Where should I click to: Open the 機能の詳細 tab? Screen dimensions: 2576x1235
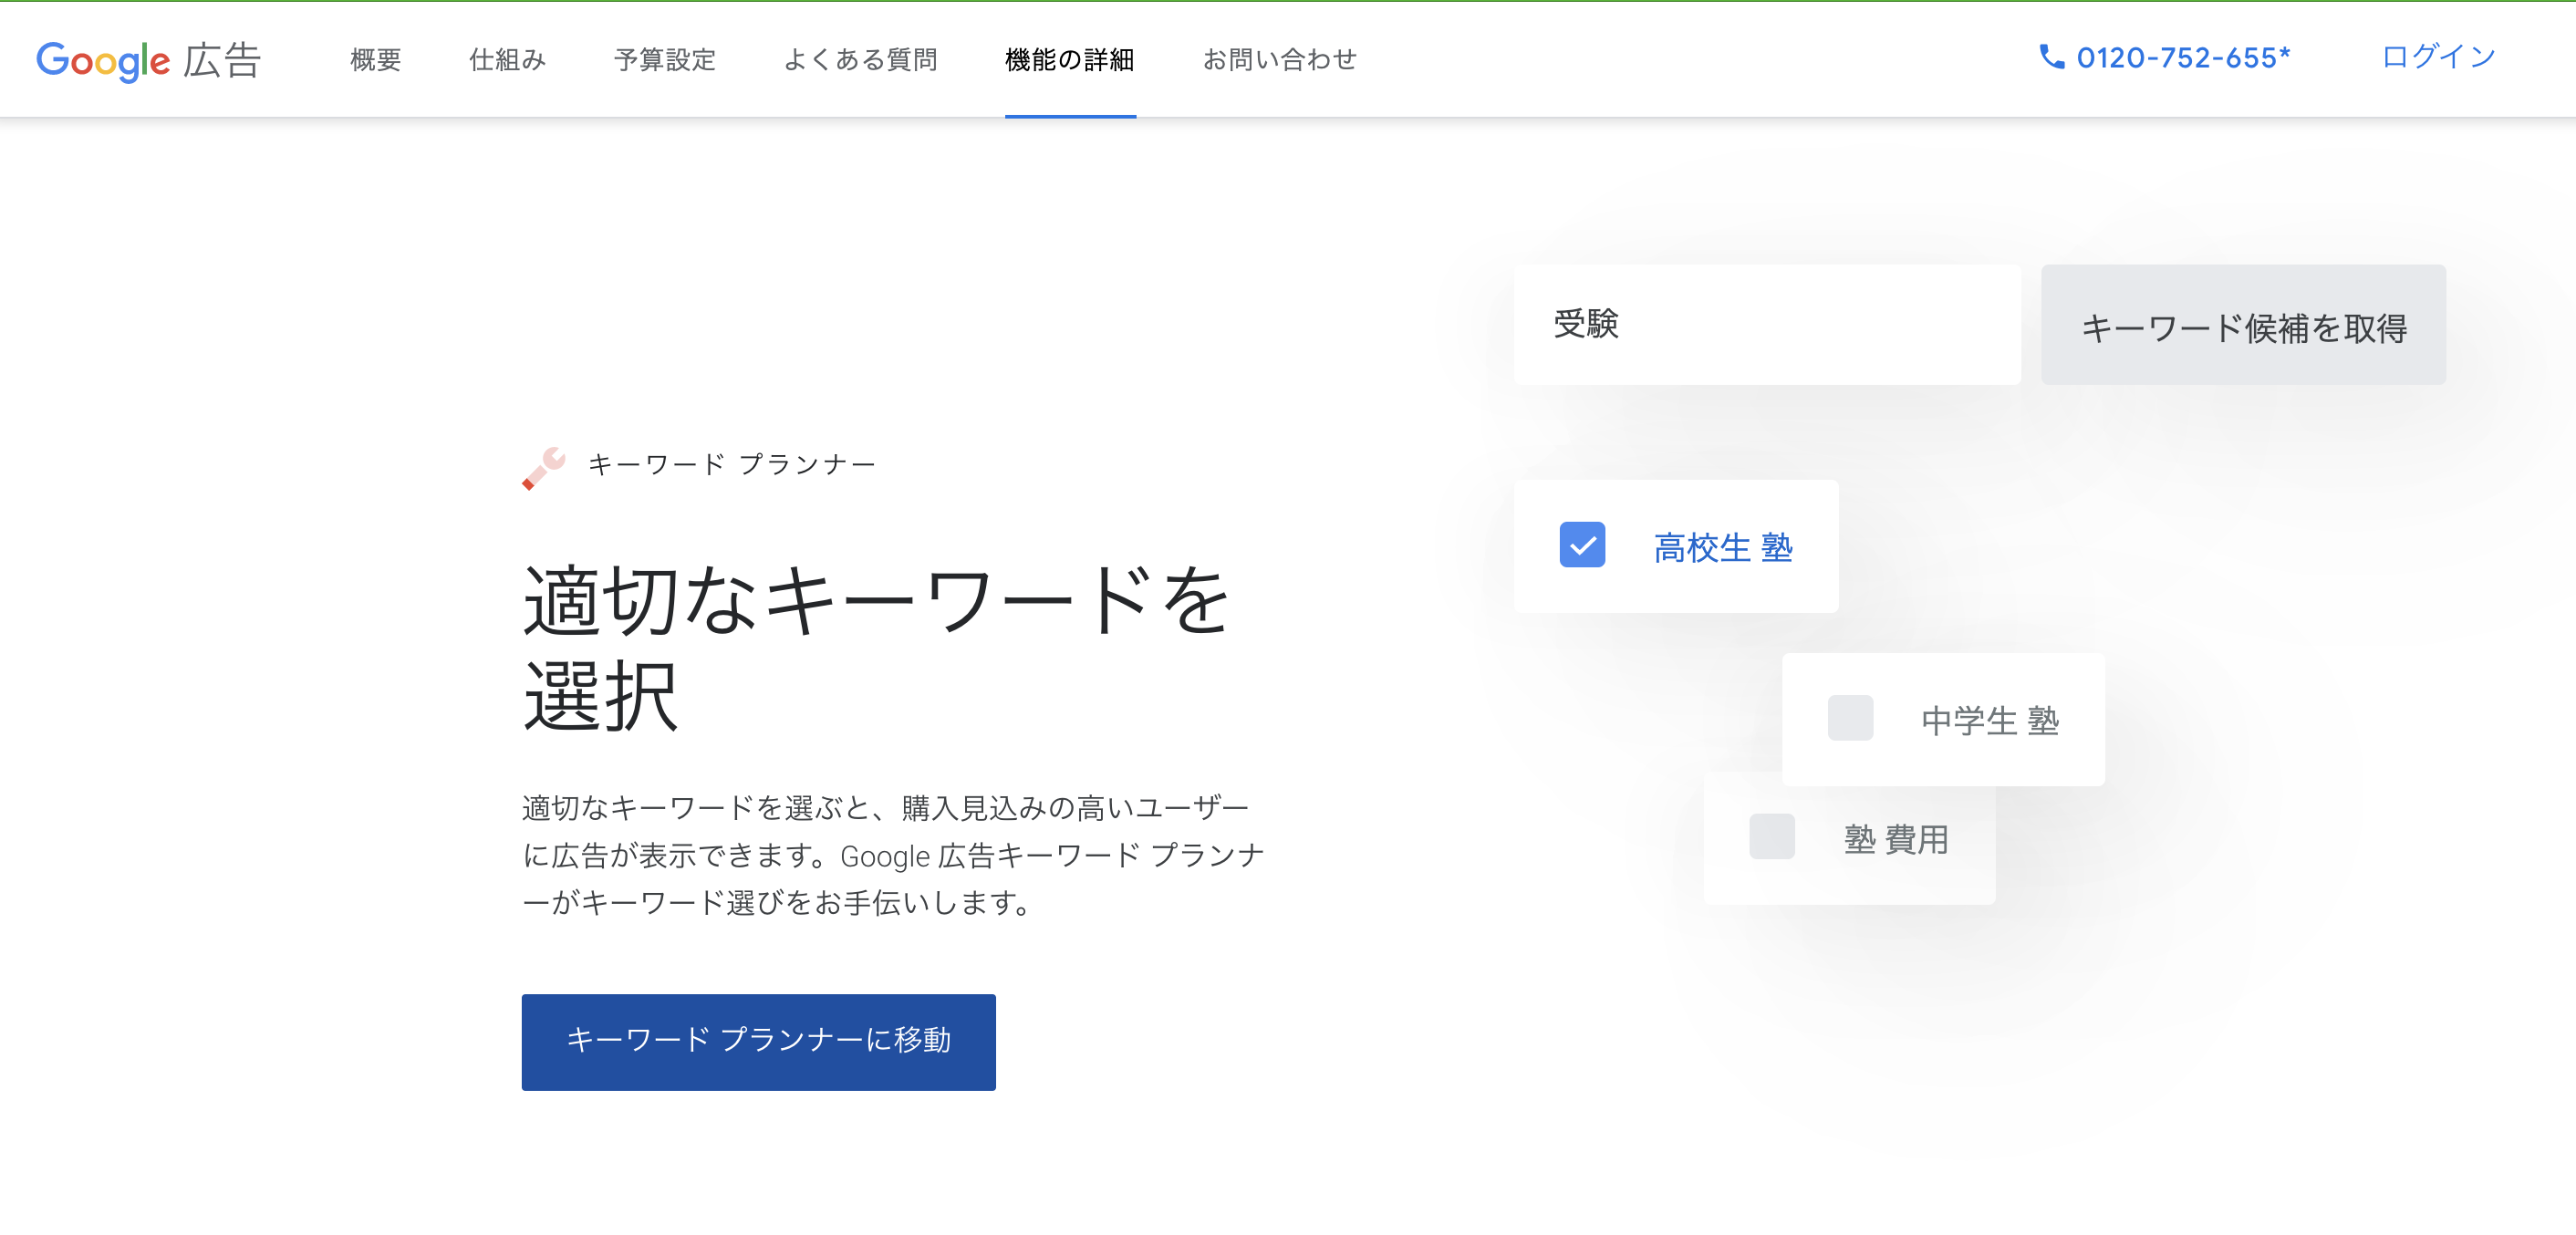point(1070,60)
